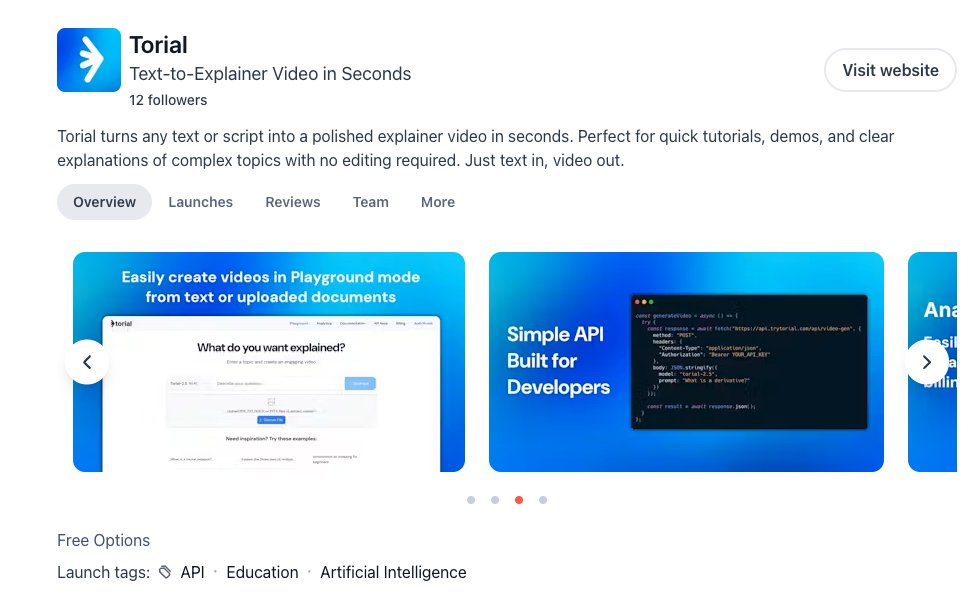Advance the gallery with the right arrow
Screen dimensions: 980x601
(927, 362)
